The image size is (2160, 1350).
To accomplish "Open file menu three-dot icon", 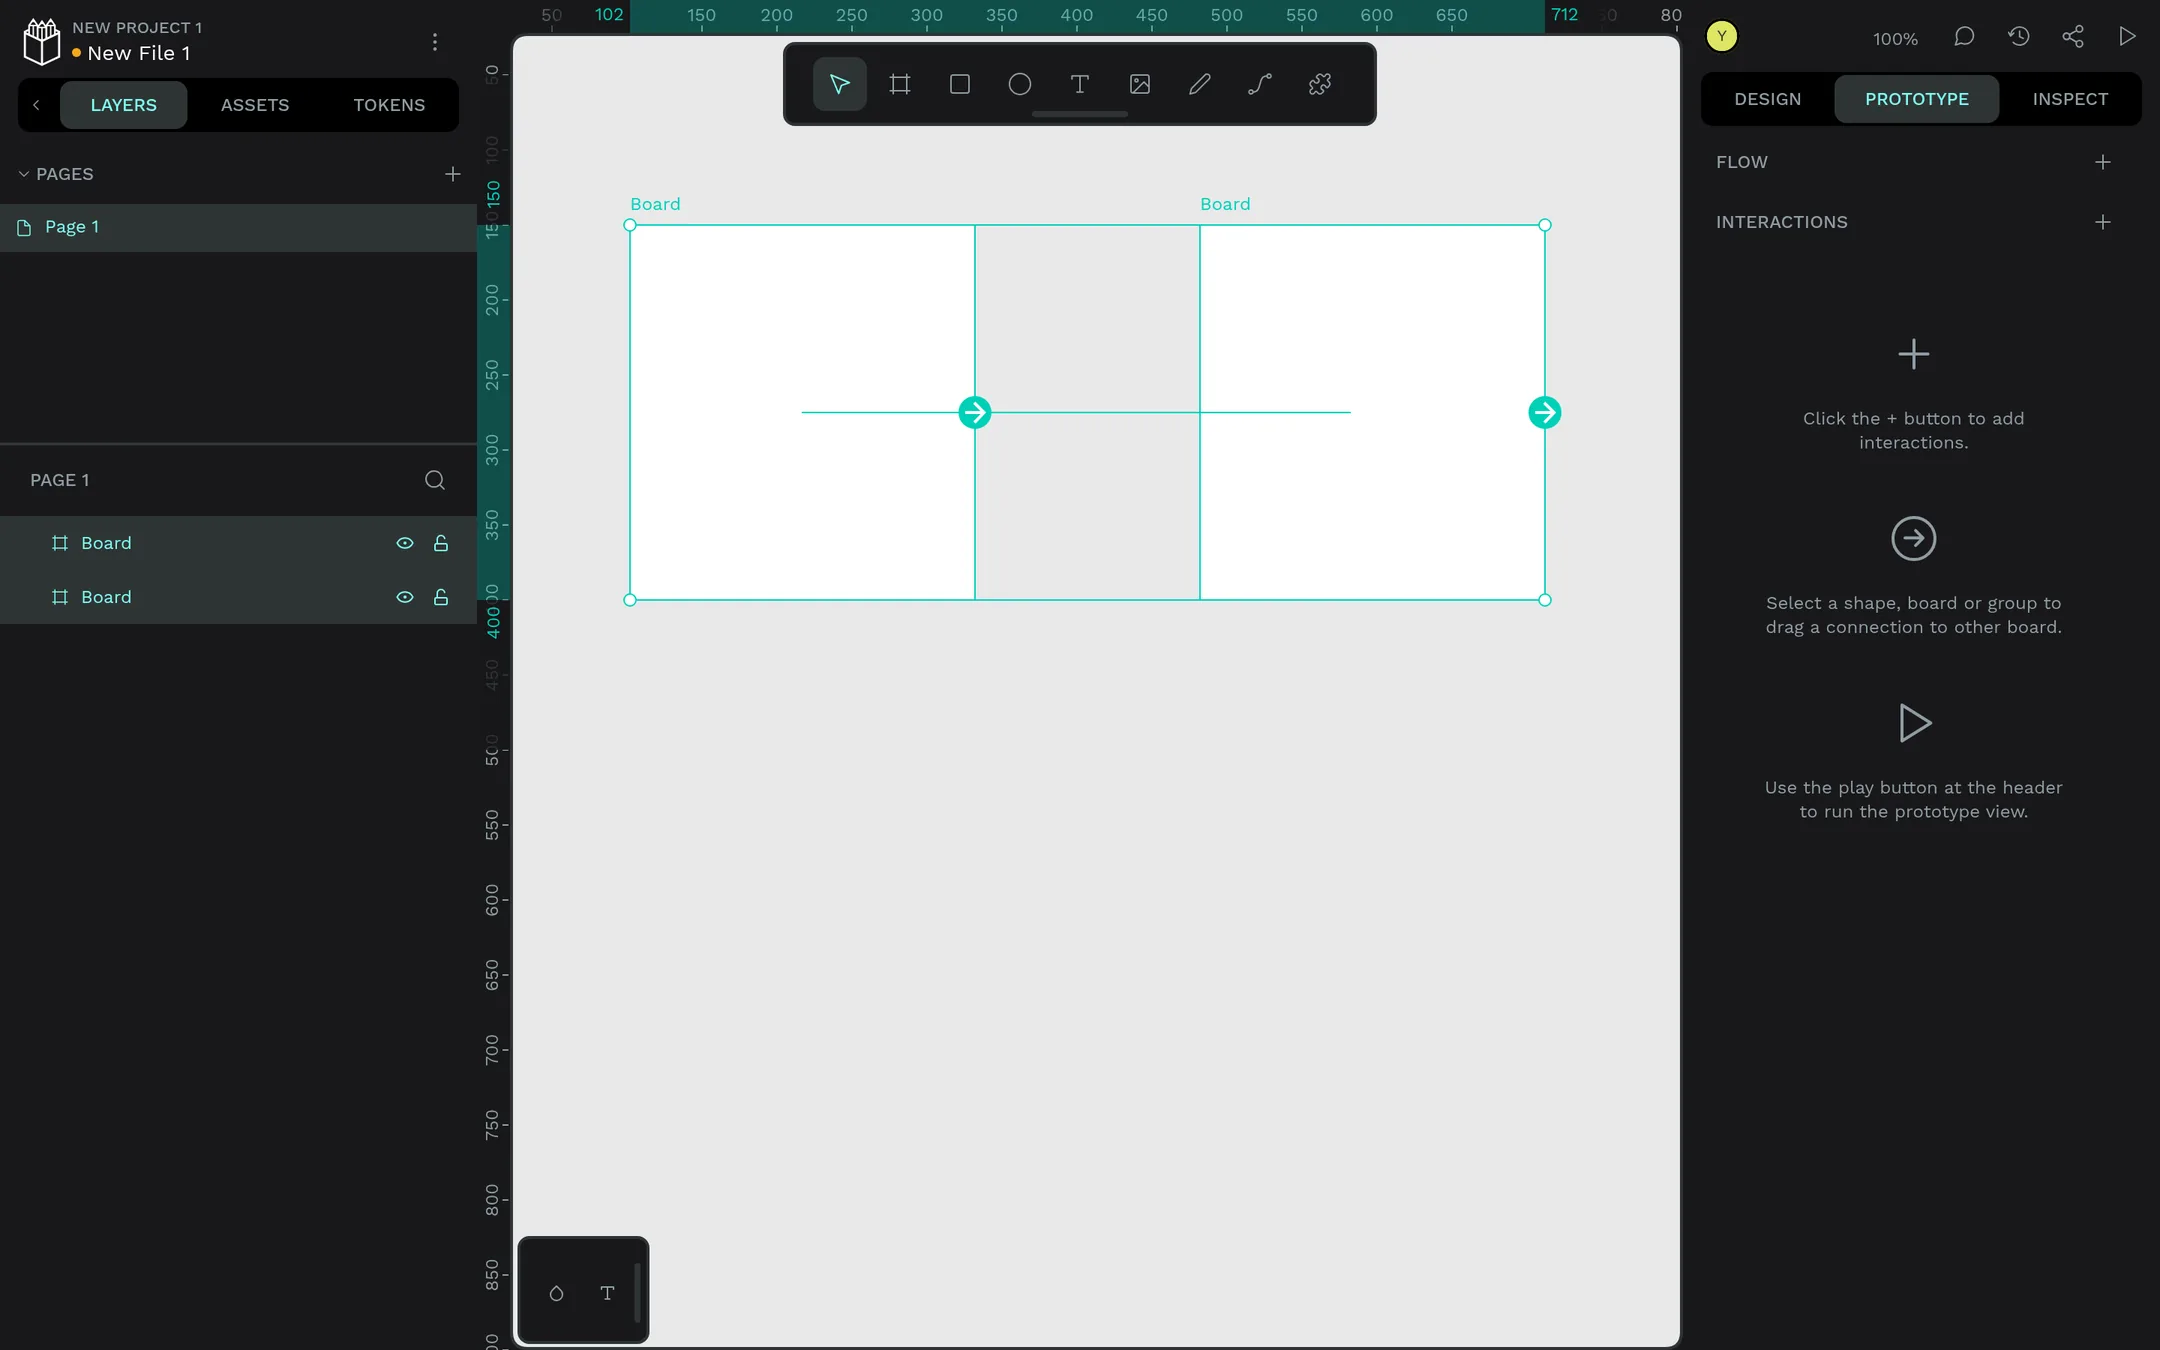I will pyautogui.click(x=434, y=42).
